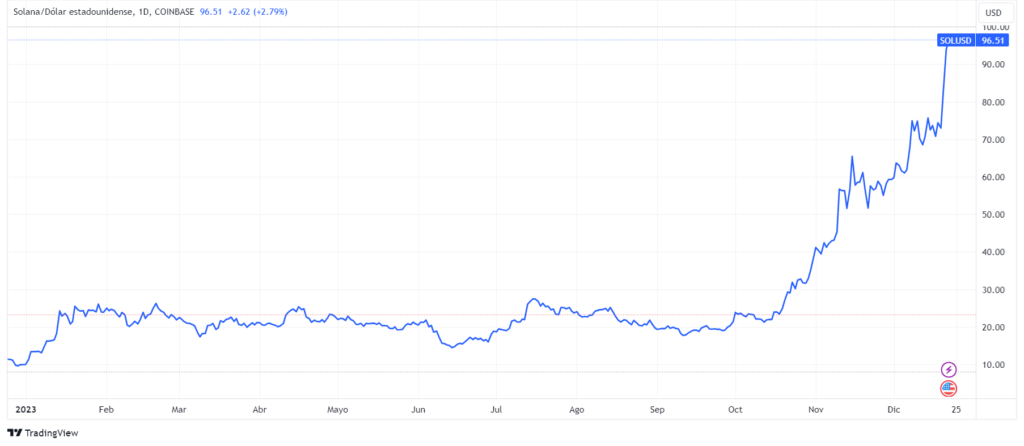Click the COINBASE exchange label

click(x=176, y=12)
